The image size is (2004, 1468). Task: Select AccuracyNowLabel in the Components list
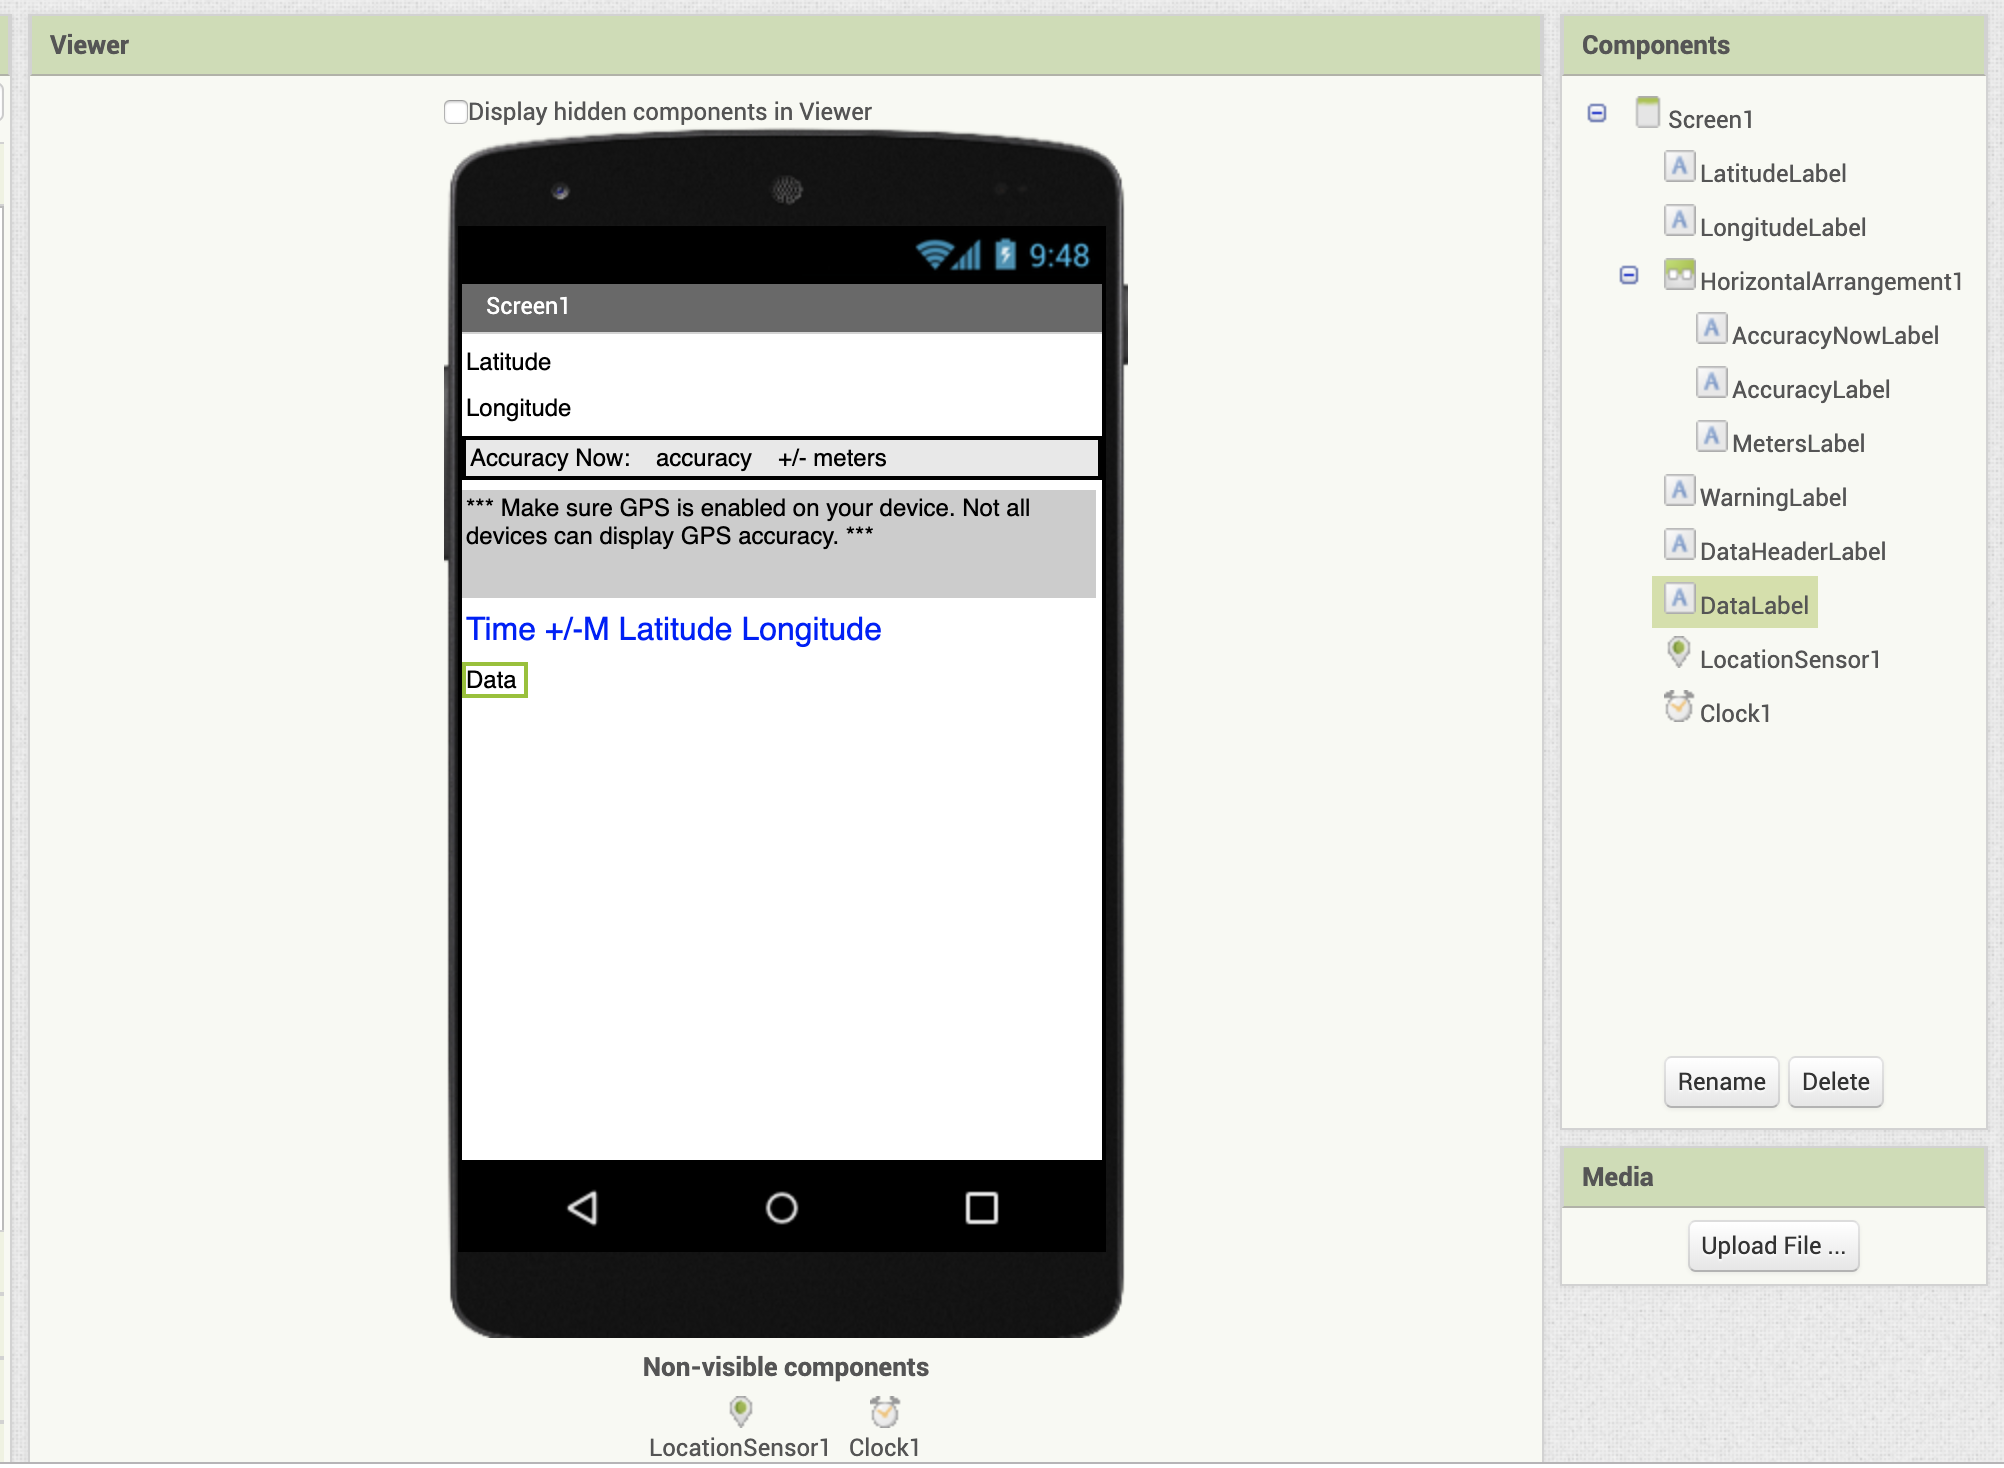[x=1835, y=335]
